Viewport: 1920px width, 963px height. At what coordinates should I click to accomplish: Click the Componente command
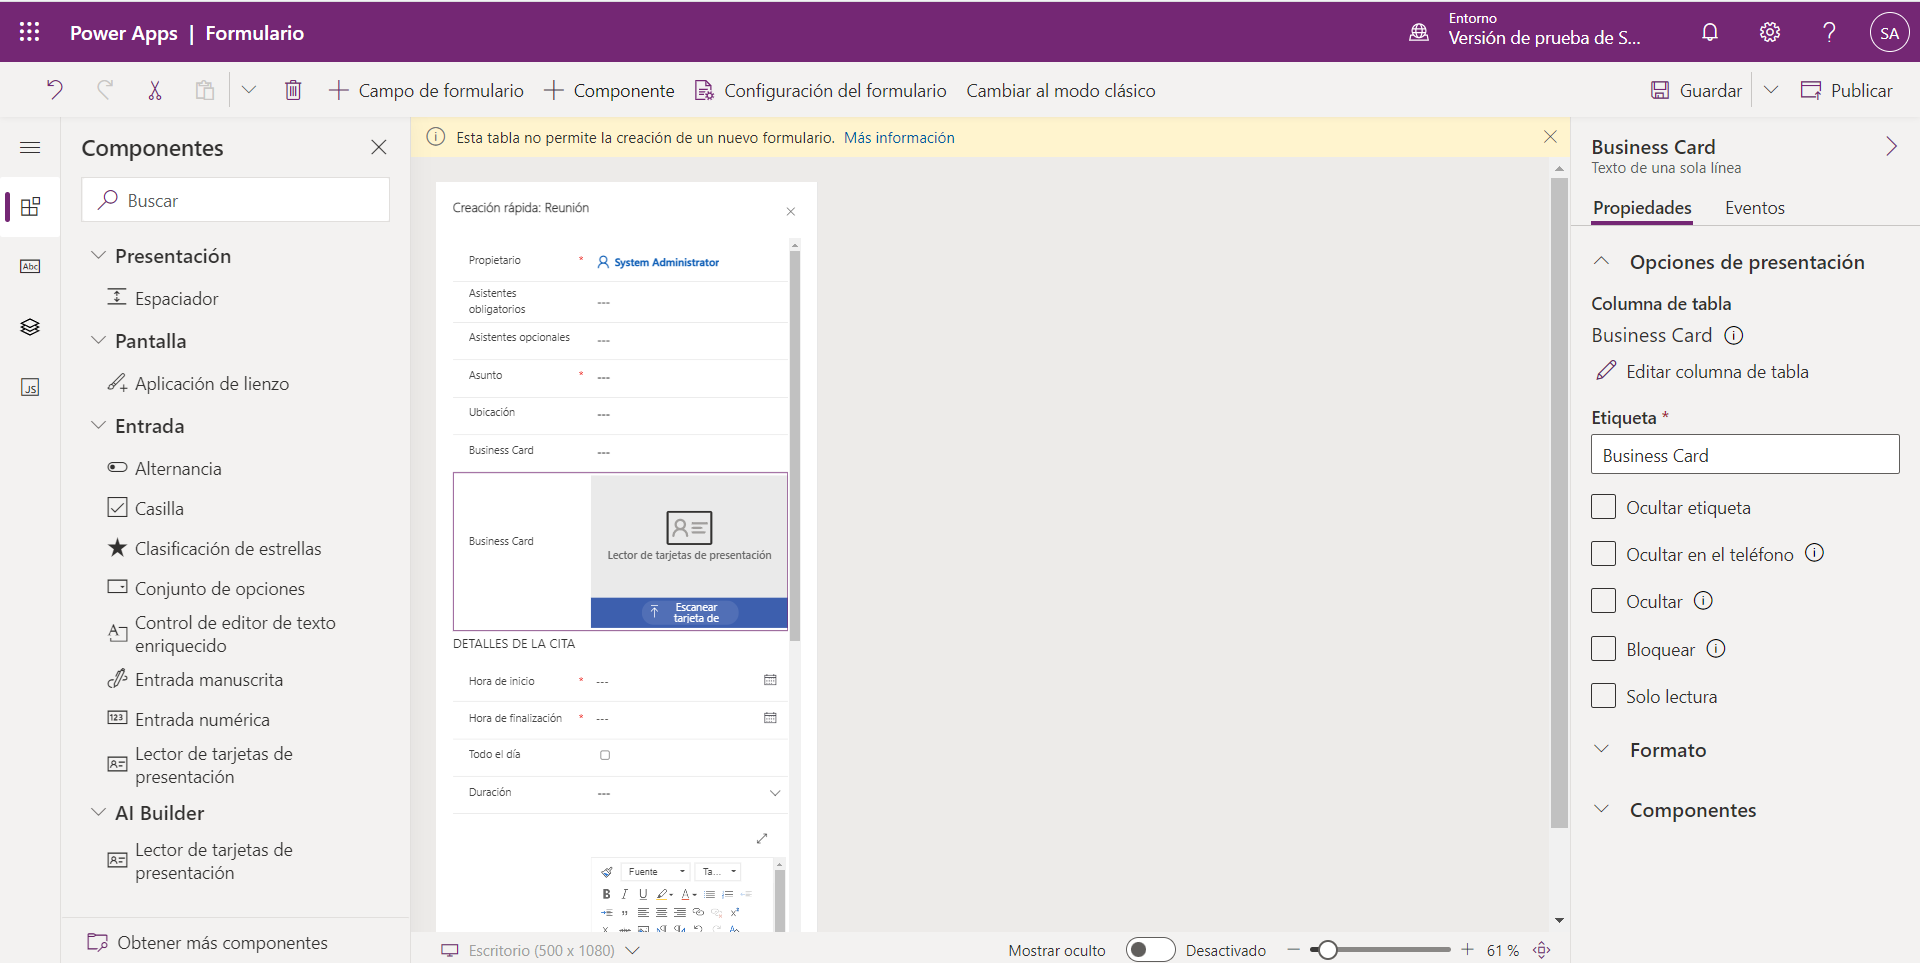(x=609, y=90)
